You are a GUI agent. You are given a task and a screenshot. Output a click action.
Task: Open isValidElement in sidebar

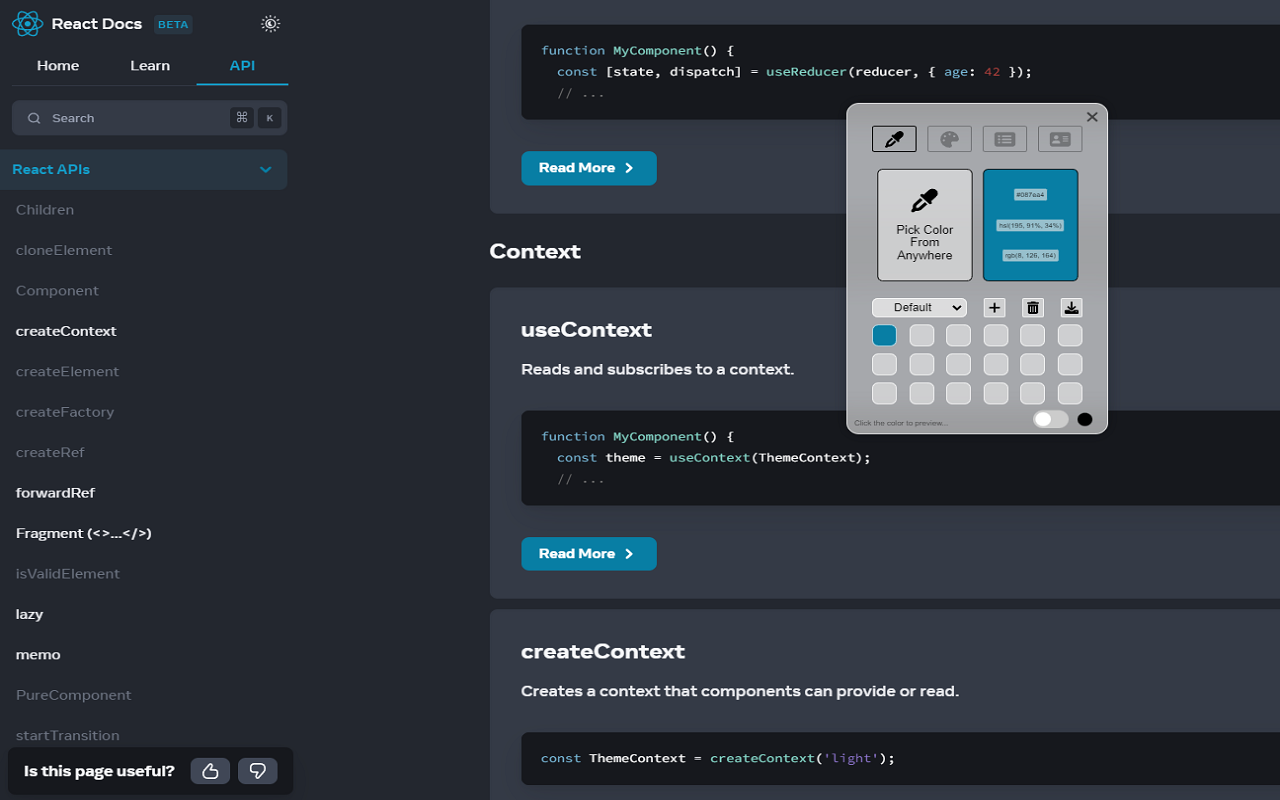click(68, 573)
